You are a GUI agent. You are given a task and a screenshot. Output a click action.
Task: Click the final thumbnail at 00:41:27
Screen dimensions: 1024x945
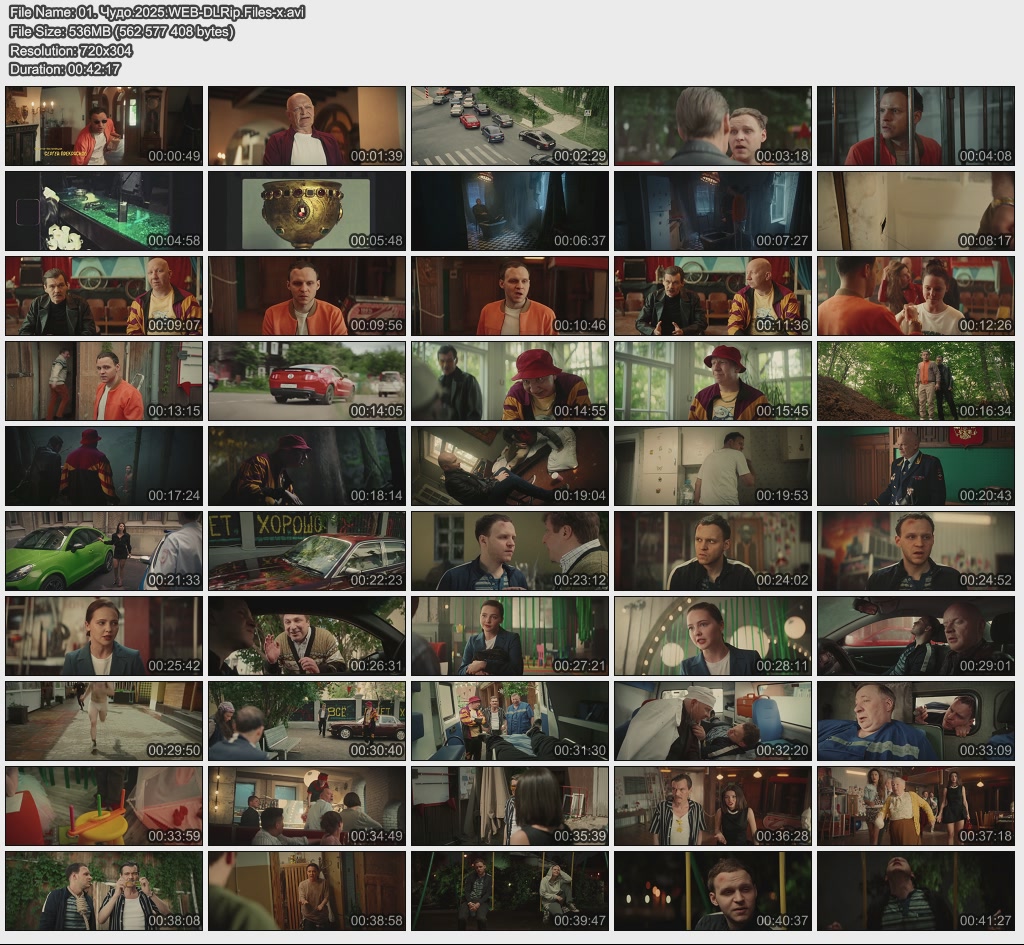[915, 891]
